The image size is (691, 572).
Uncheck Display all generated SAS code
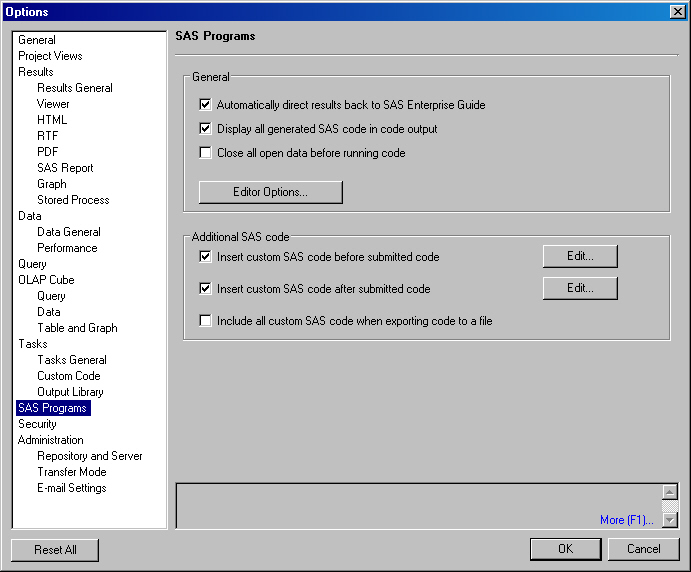coord(206,129)
